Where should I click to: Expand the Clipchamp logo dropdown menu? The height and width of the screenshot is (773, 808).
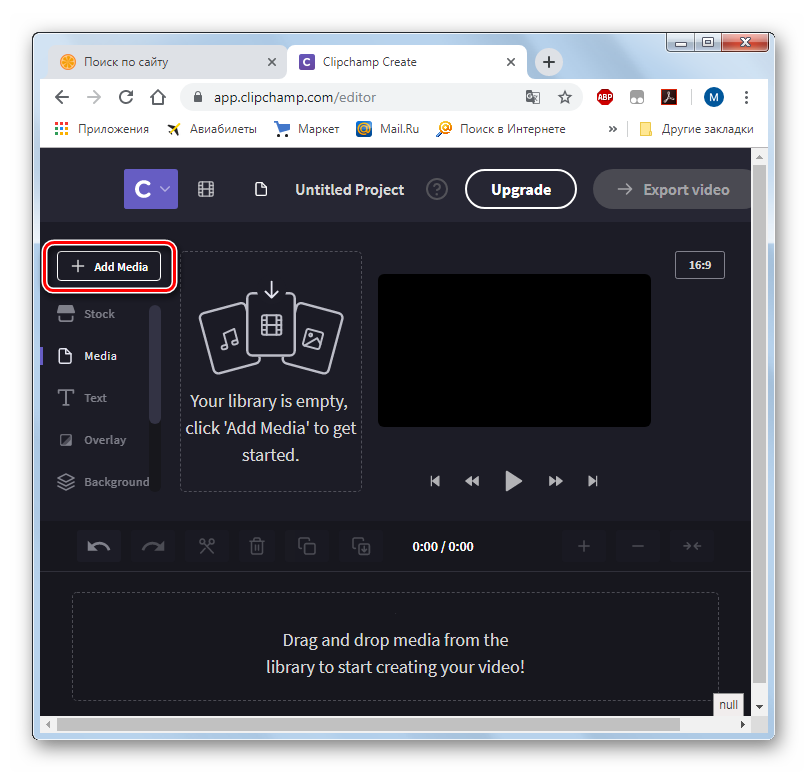(x=151, y=189)
